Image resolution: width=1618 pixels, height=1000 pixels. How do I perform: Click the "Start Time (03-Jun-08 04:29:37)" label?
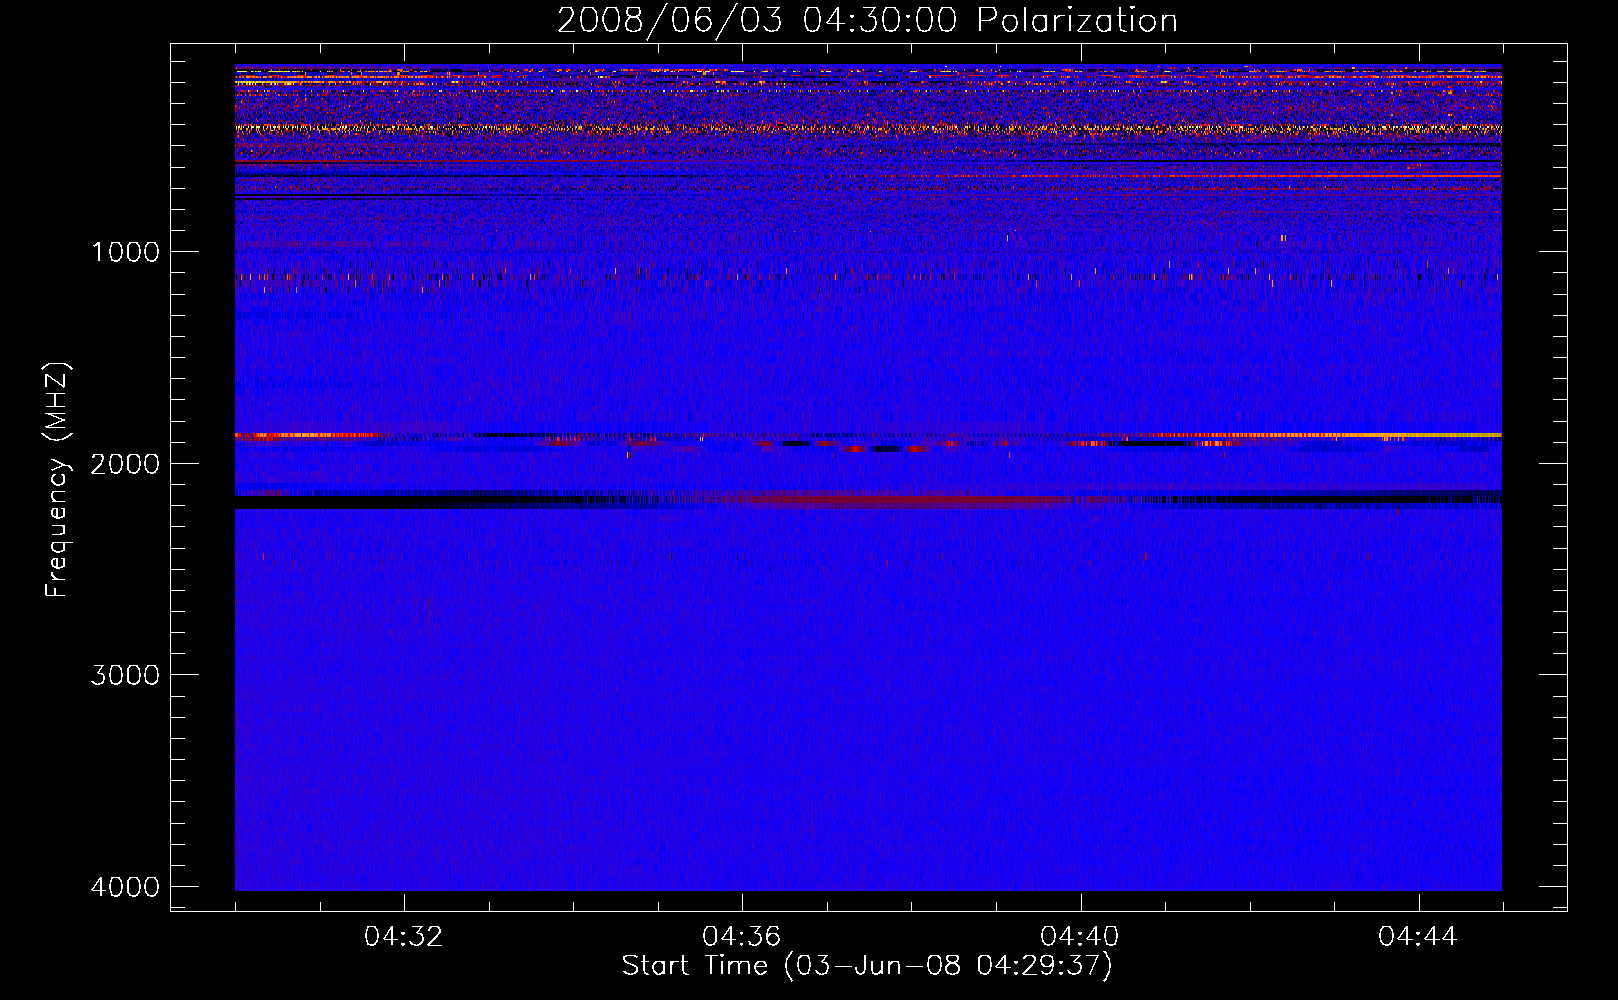click(867, 966)
